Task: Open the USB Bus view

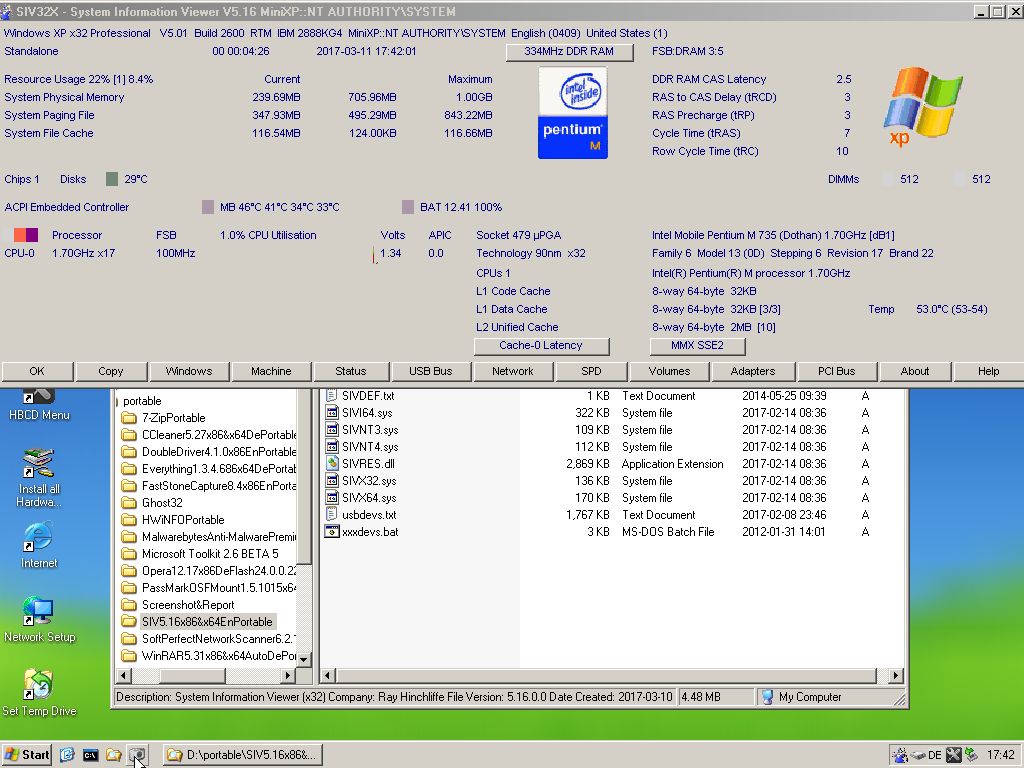Action: 430,371
